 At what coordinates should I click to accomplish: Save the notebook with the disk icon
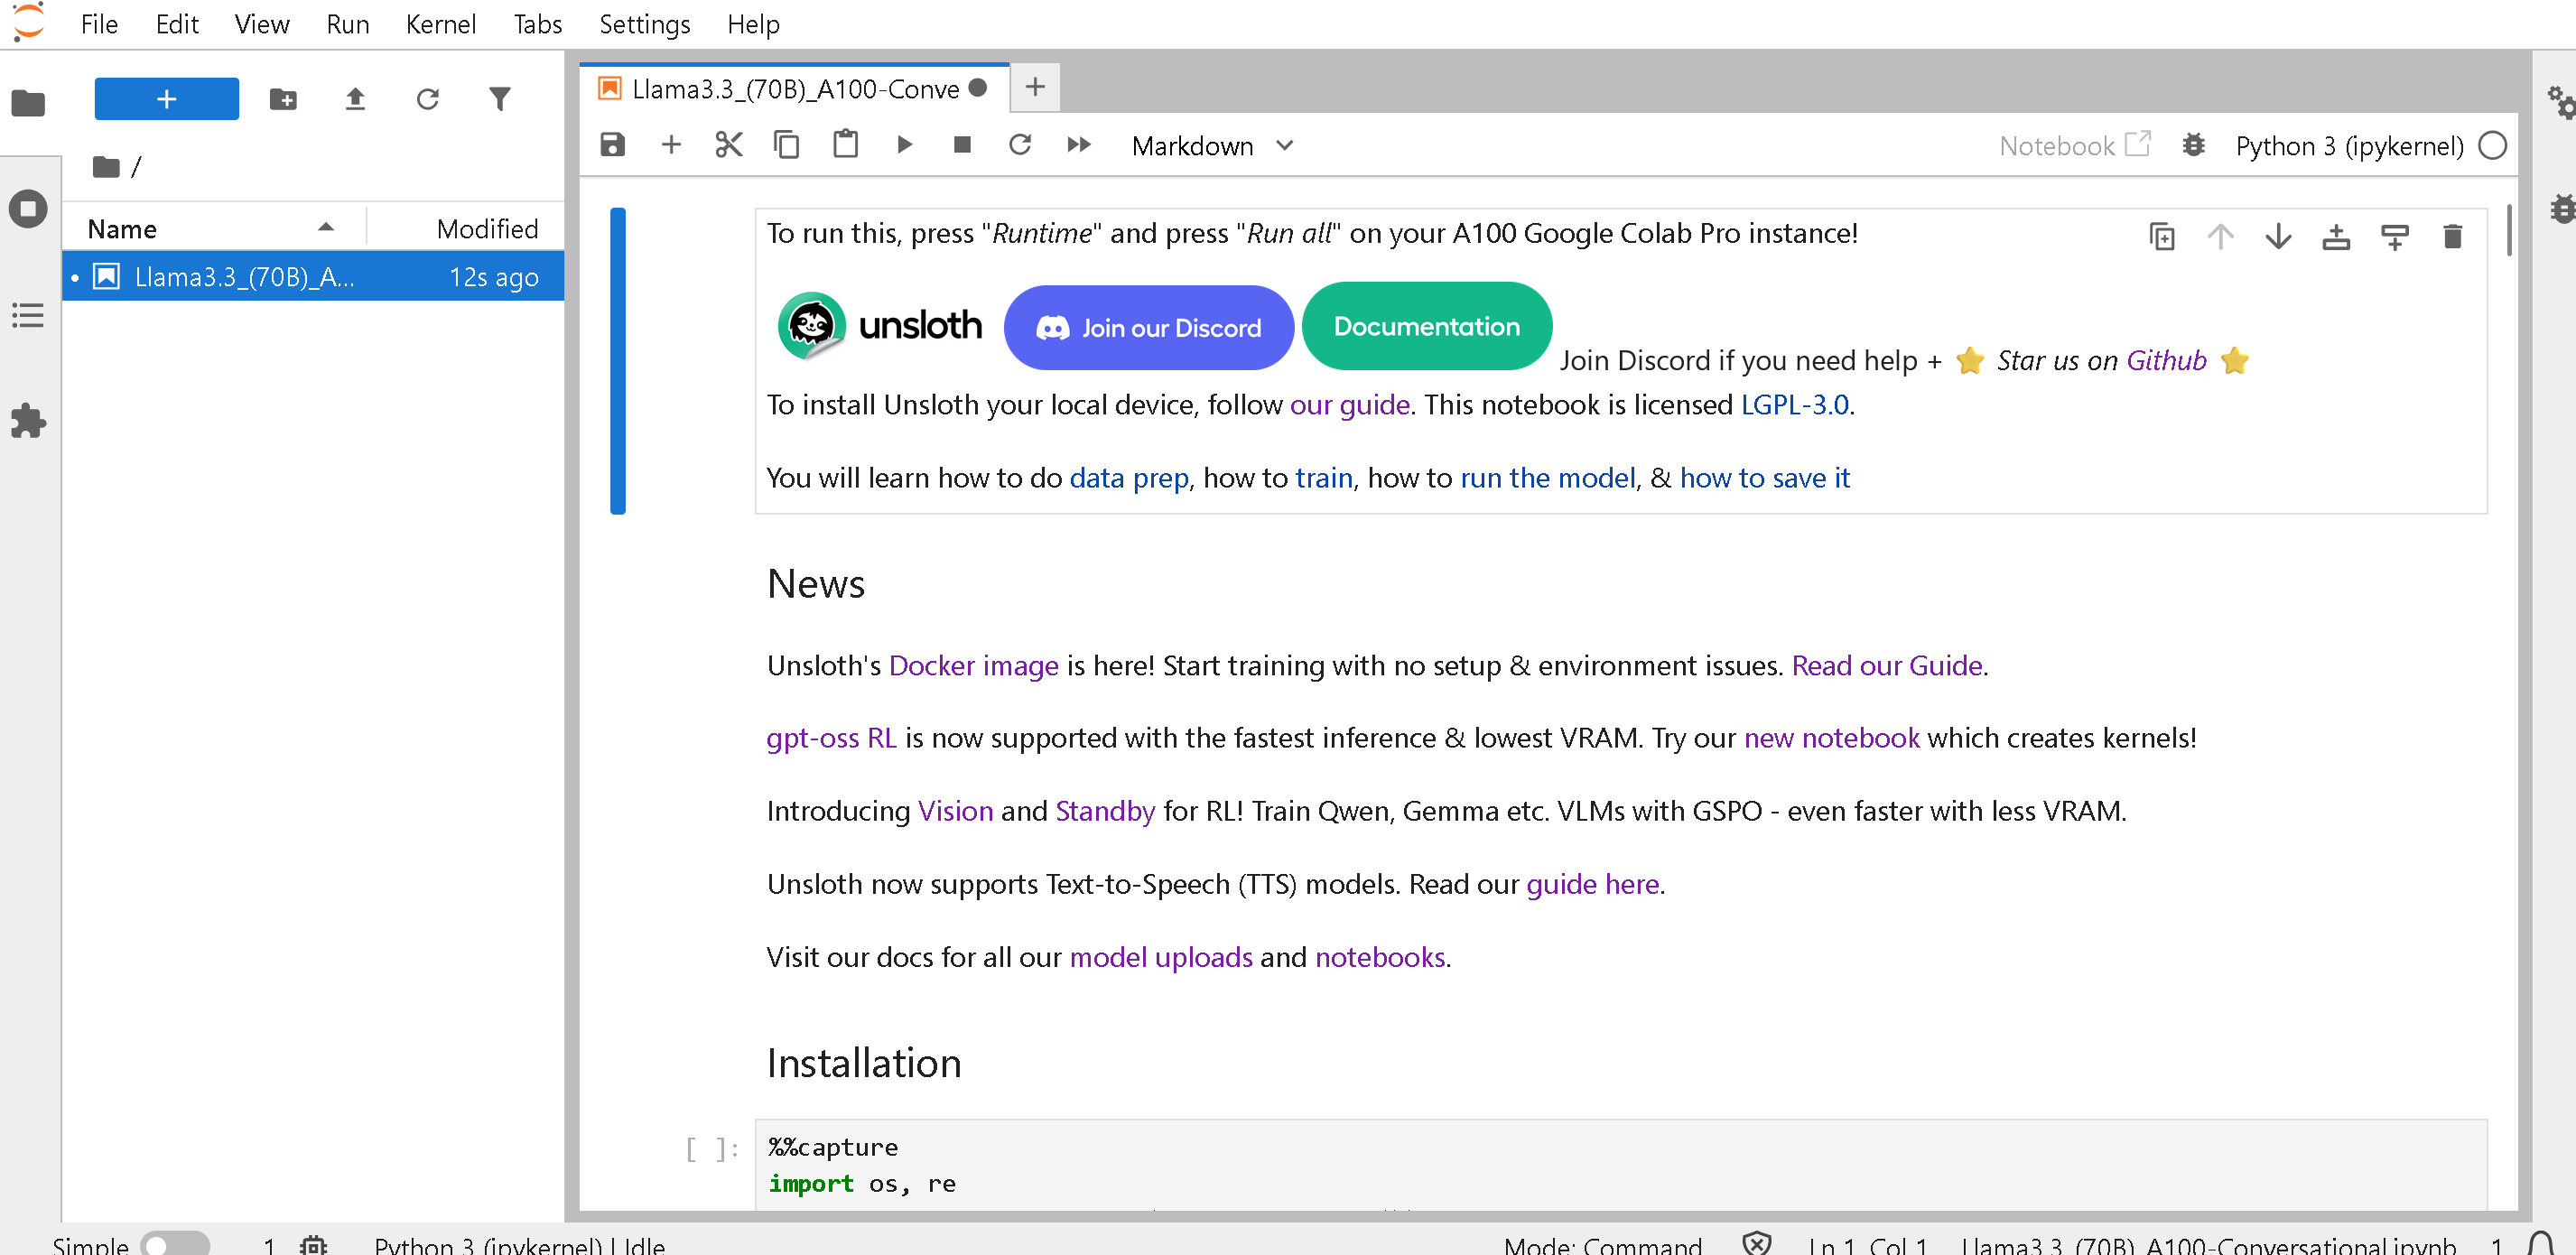[x=612, y=145]
